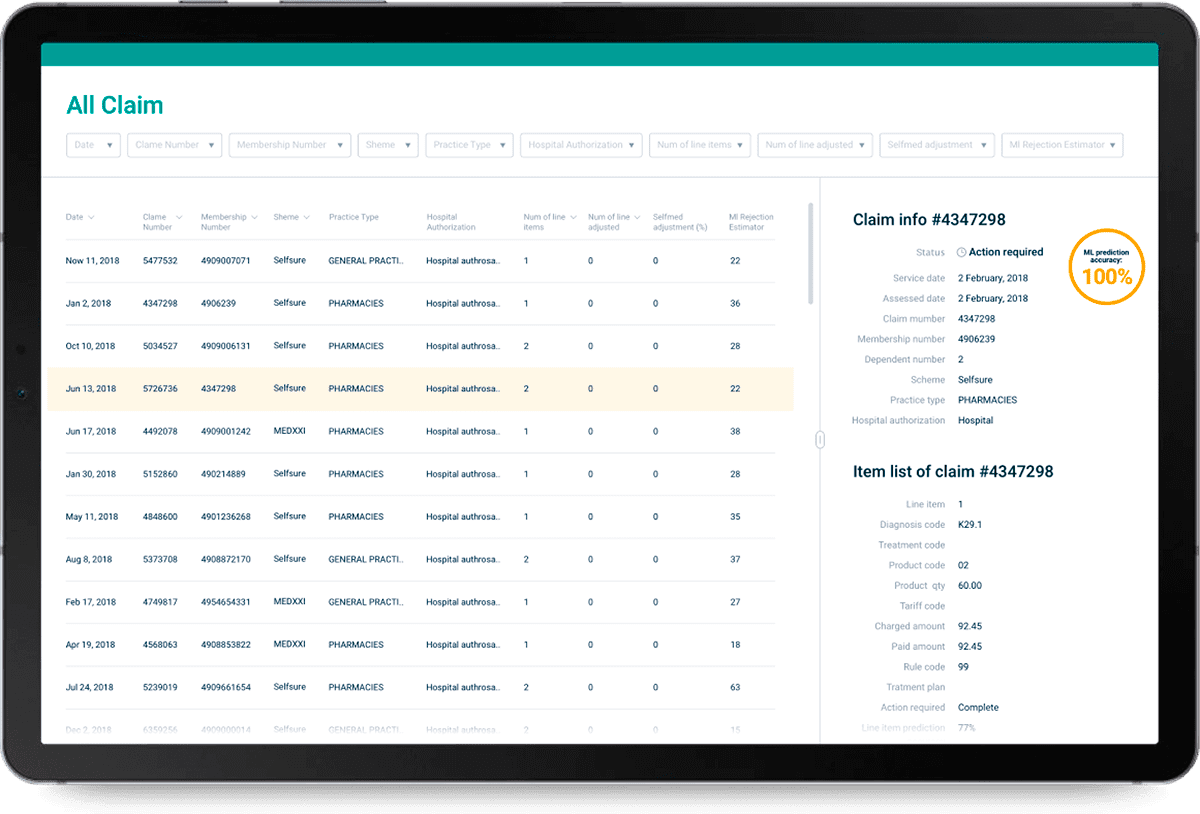The width and height of the screenshot is (1200, 814).
Task: Click the ML prediction accuracy 100% badge
Action: click(x=1107, y=266)
